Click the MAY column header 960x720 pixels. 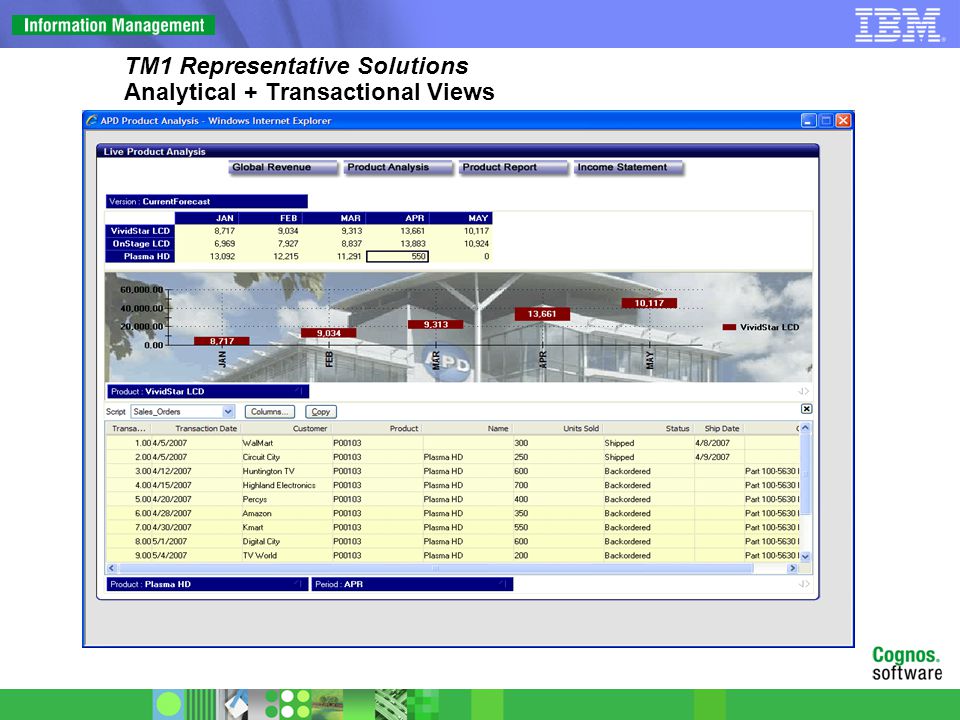coord(461,218)
